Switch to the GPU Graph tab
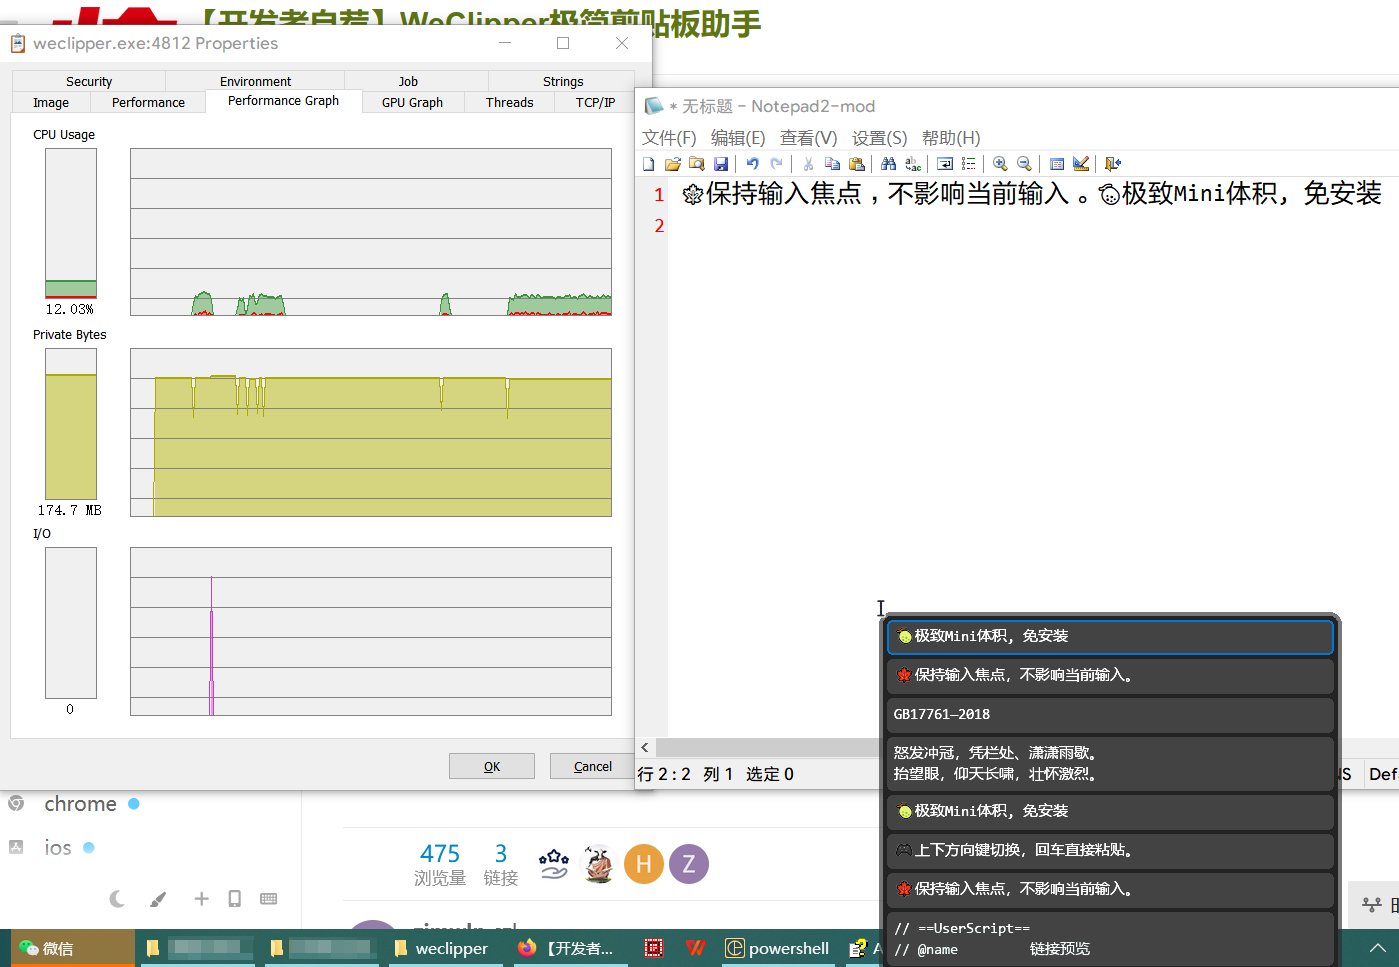The width and height of the screenshot is (1399, 967). 412,102
